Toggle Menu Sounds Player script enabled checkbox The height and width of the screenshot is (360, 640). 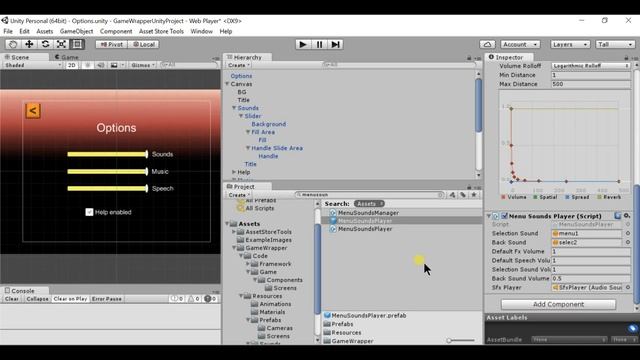pos(504,216)
